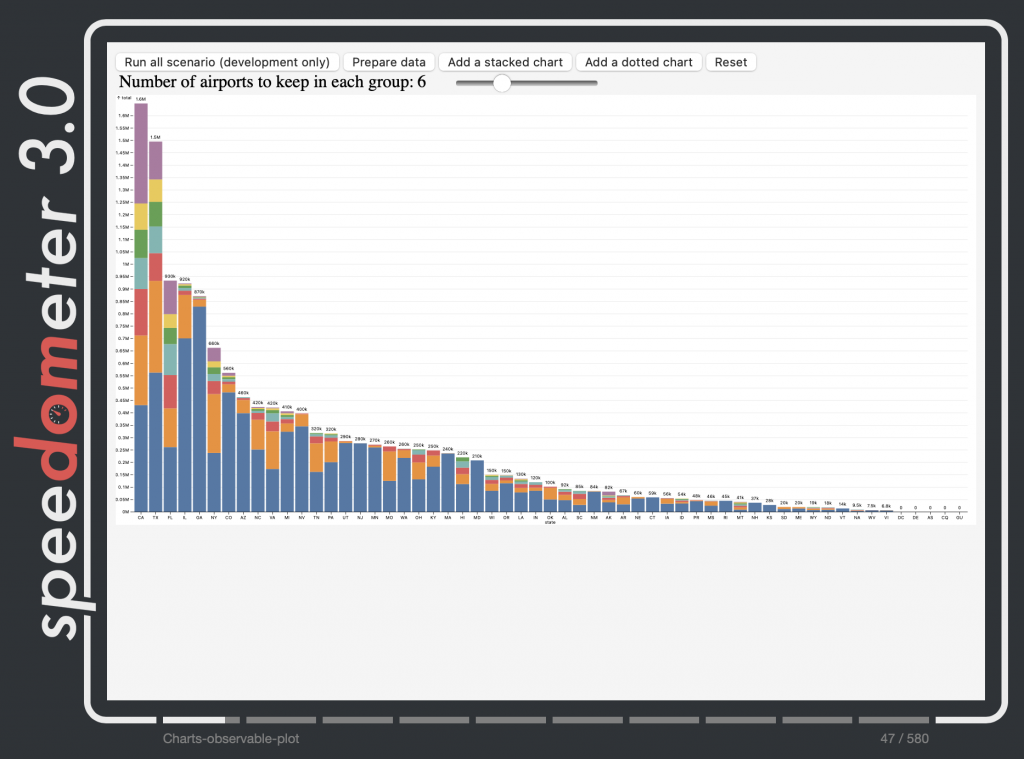This screenshot has width=1024, height=759.
Task: Click the 1.6M total label above CA
Action: [141, 100]
